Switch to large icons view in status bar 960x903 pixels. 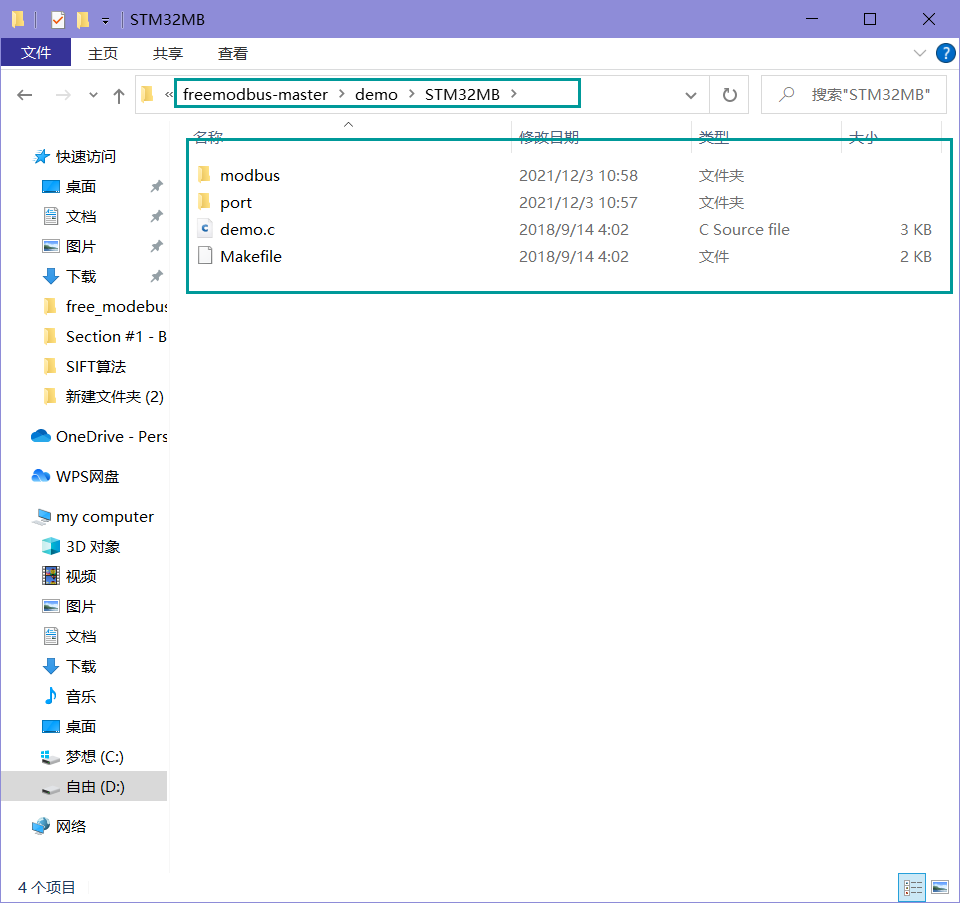tap(940, 887)
